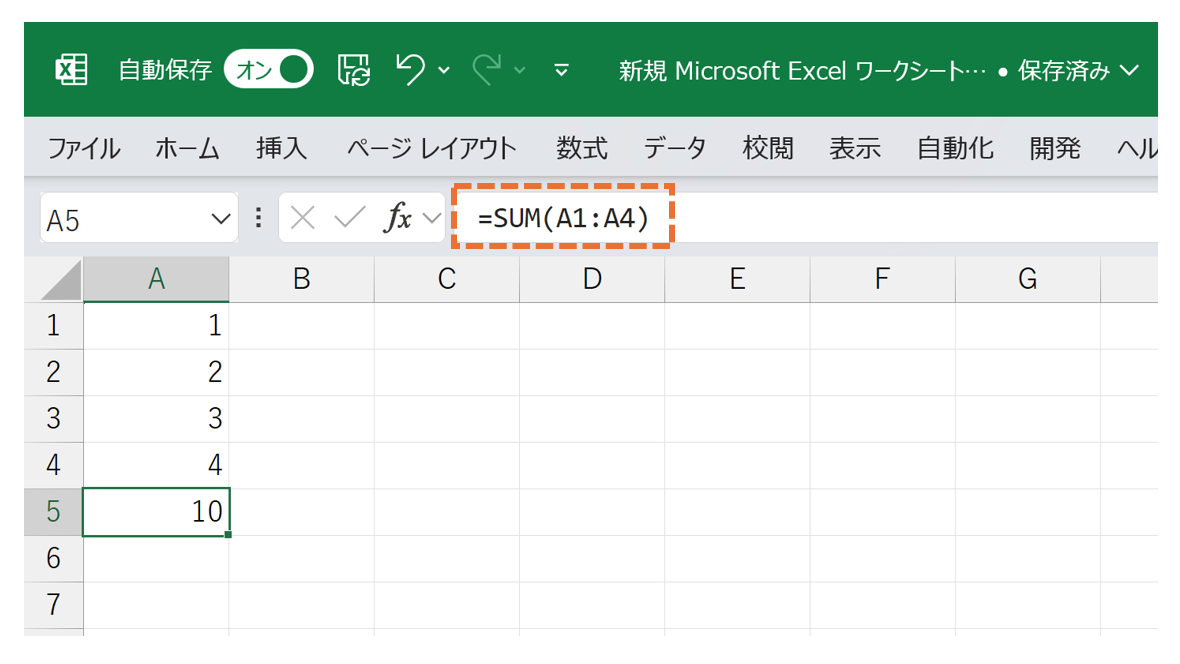The height and width of the screenshot is (664, 1180).
Task: Select column B header
Action: coord(302,279)
